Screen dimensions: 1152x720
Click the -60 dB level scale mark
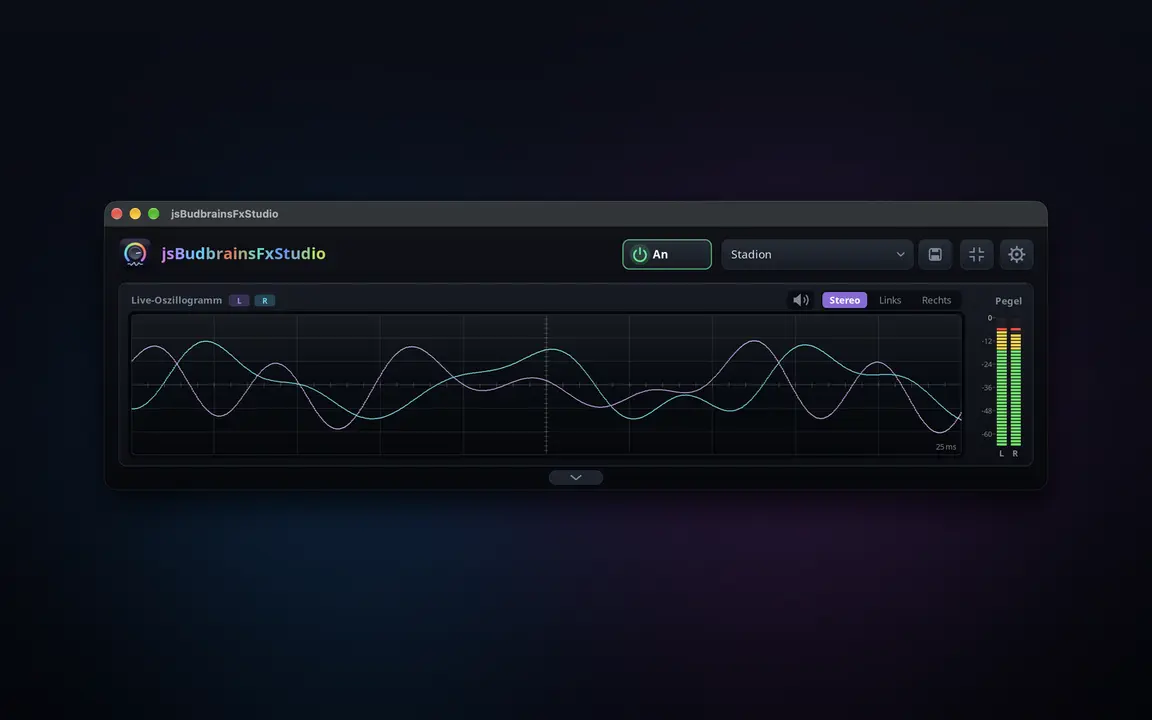pyautogui.click(x=987, y=434)
